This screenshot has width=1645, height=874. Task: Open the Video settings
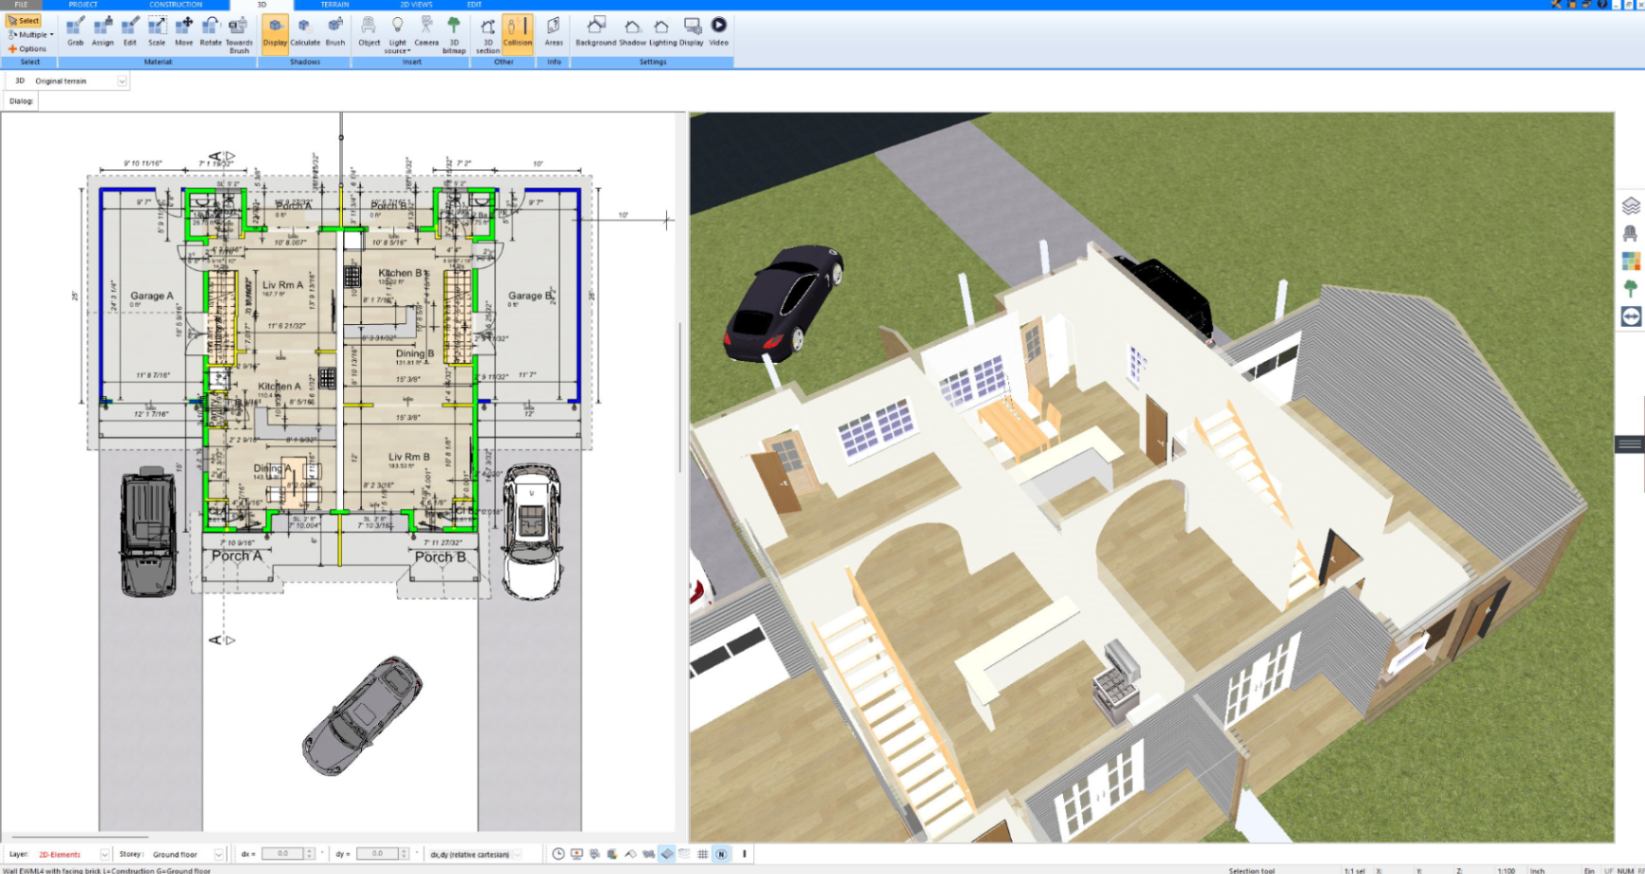point(719,32)
